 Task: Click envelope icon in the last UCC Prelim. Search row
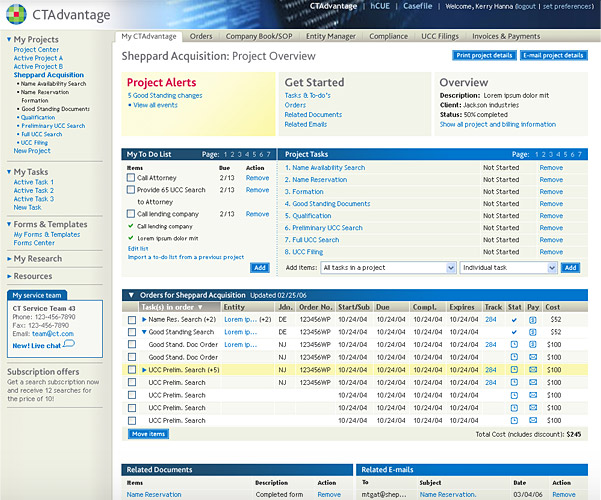(x=533, y=420)
